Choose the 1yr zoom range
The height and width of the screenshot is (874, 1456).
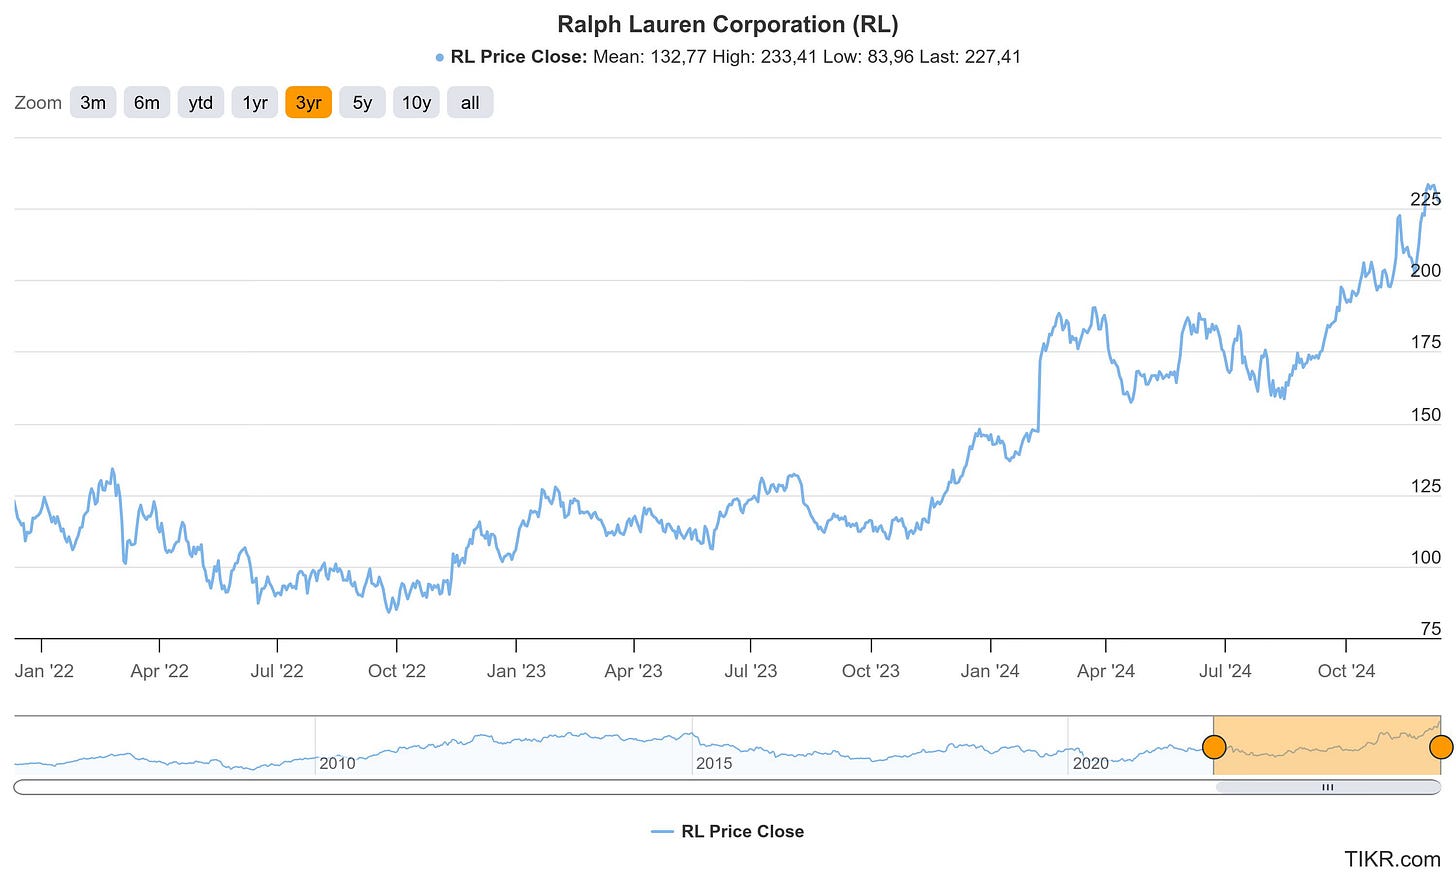click(255, 103)
